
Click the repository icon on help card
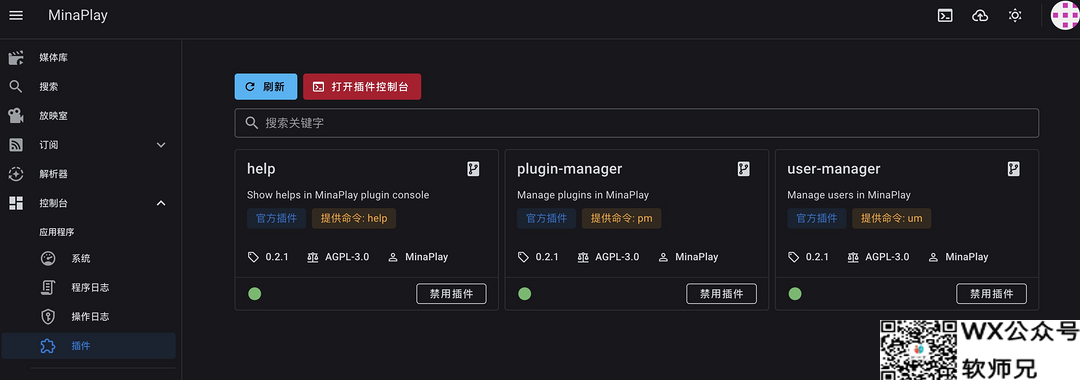point(473,169)
